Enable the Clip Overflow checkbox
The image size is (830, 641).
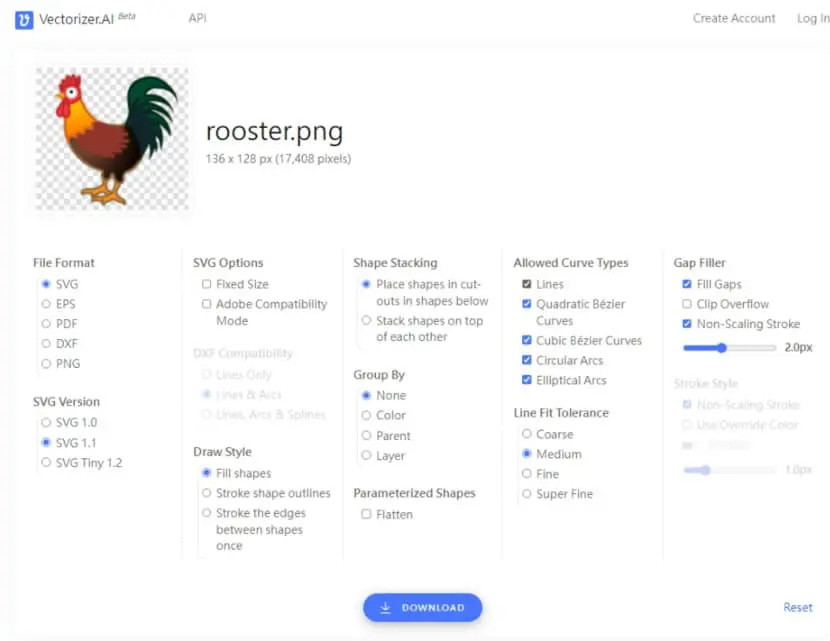tap(687, 304)
